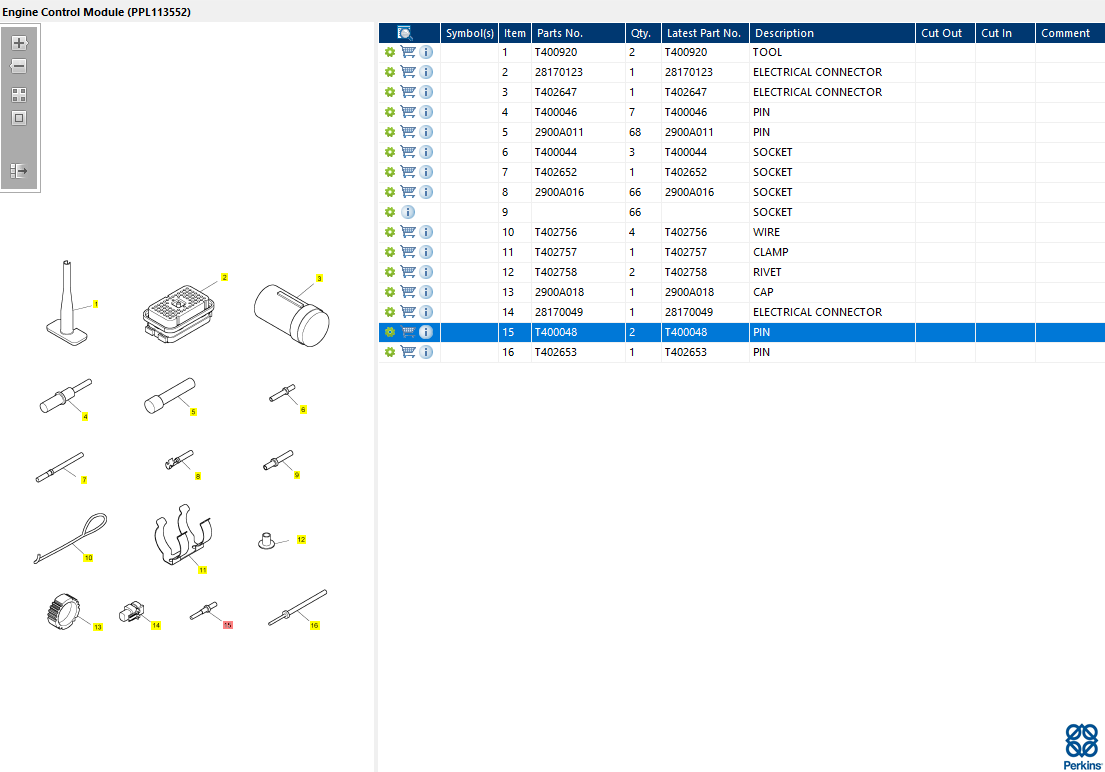Add WIRE T402756 to shopping cart
Image resolution: width=1105 pixels, height=772 pixels.
click(408, 232)
